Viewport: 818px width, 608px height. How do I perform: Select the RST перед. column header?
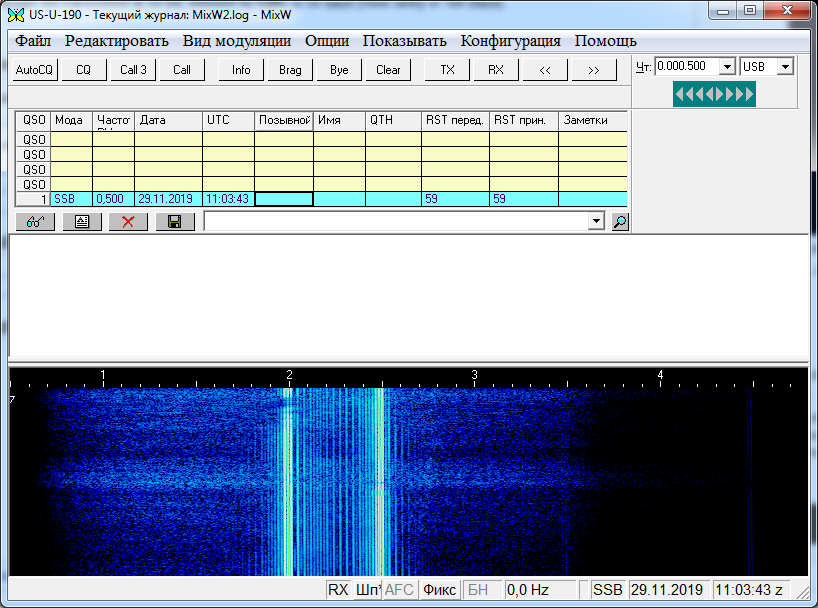coord(455,121)
